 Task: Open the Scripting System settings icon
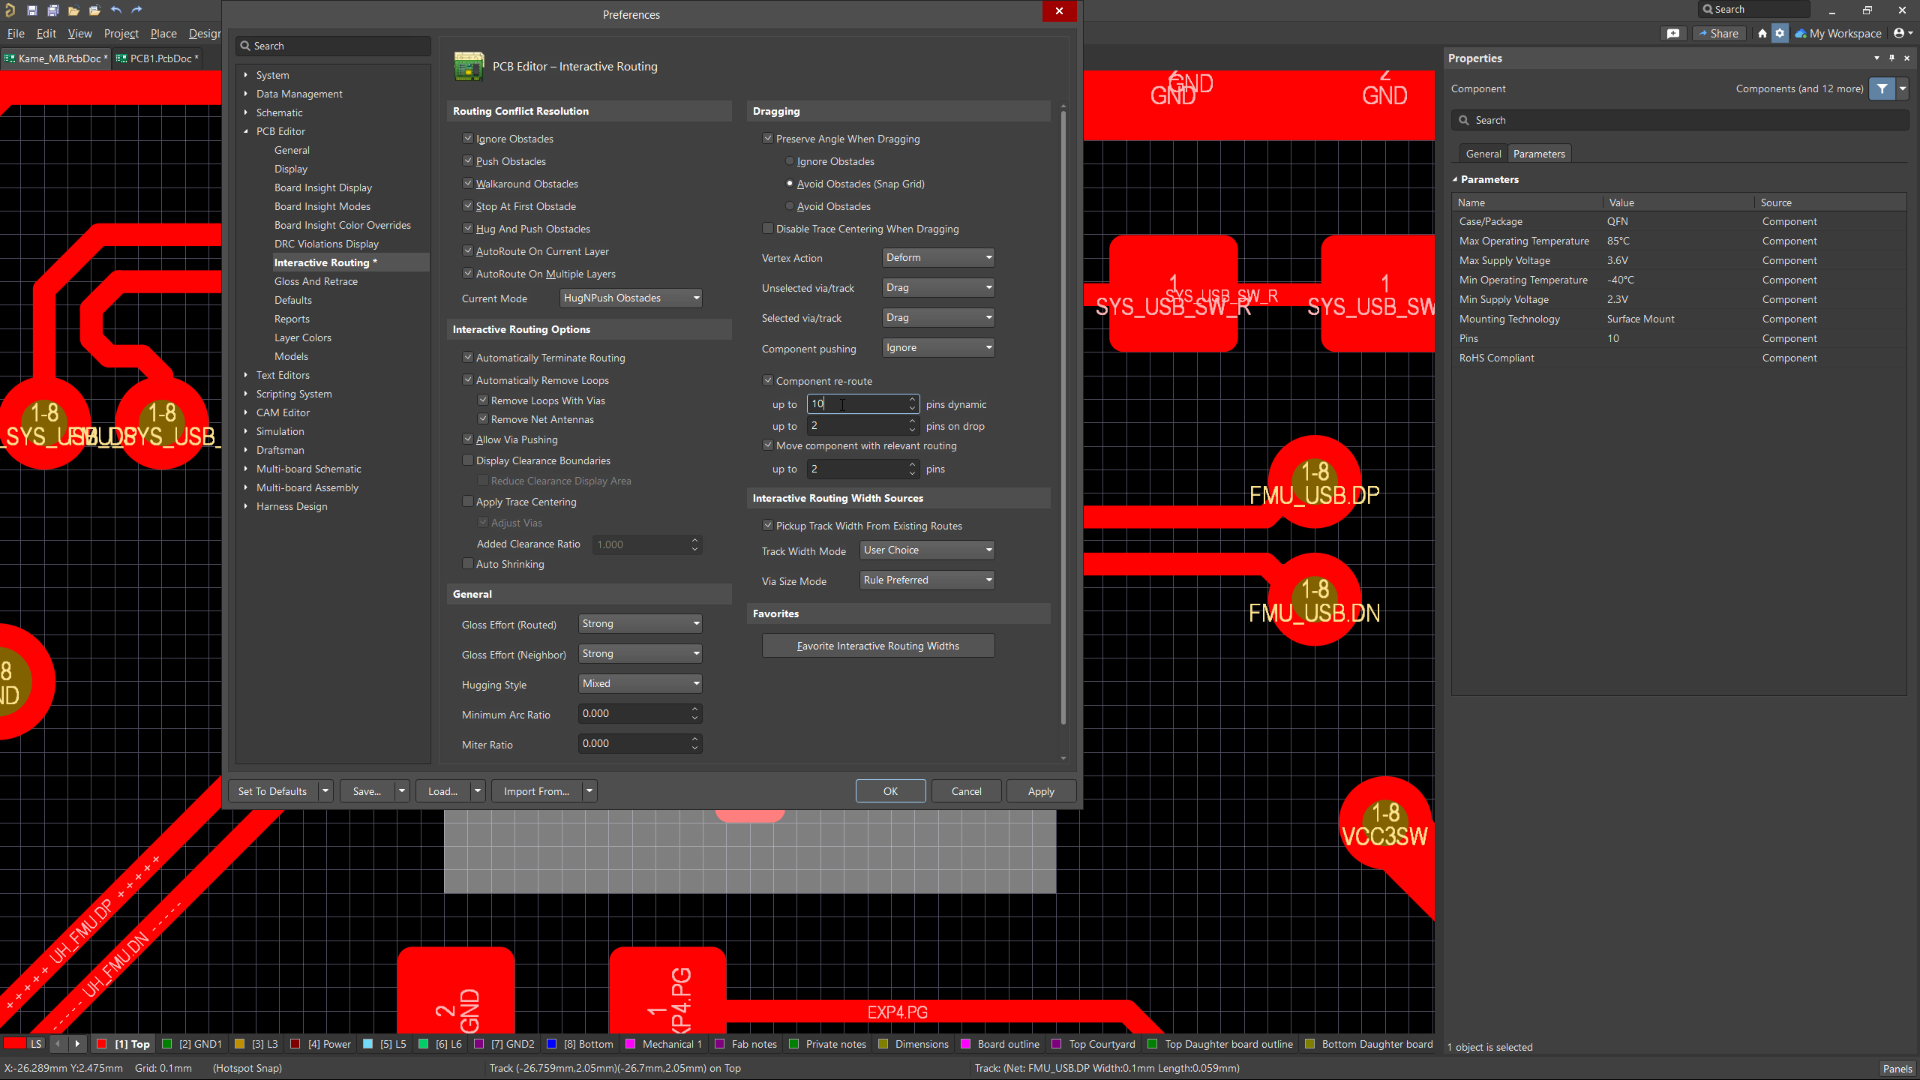pos(247,393)
